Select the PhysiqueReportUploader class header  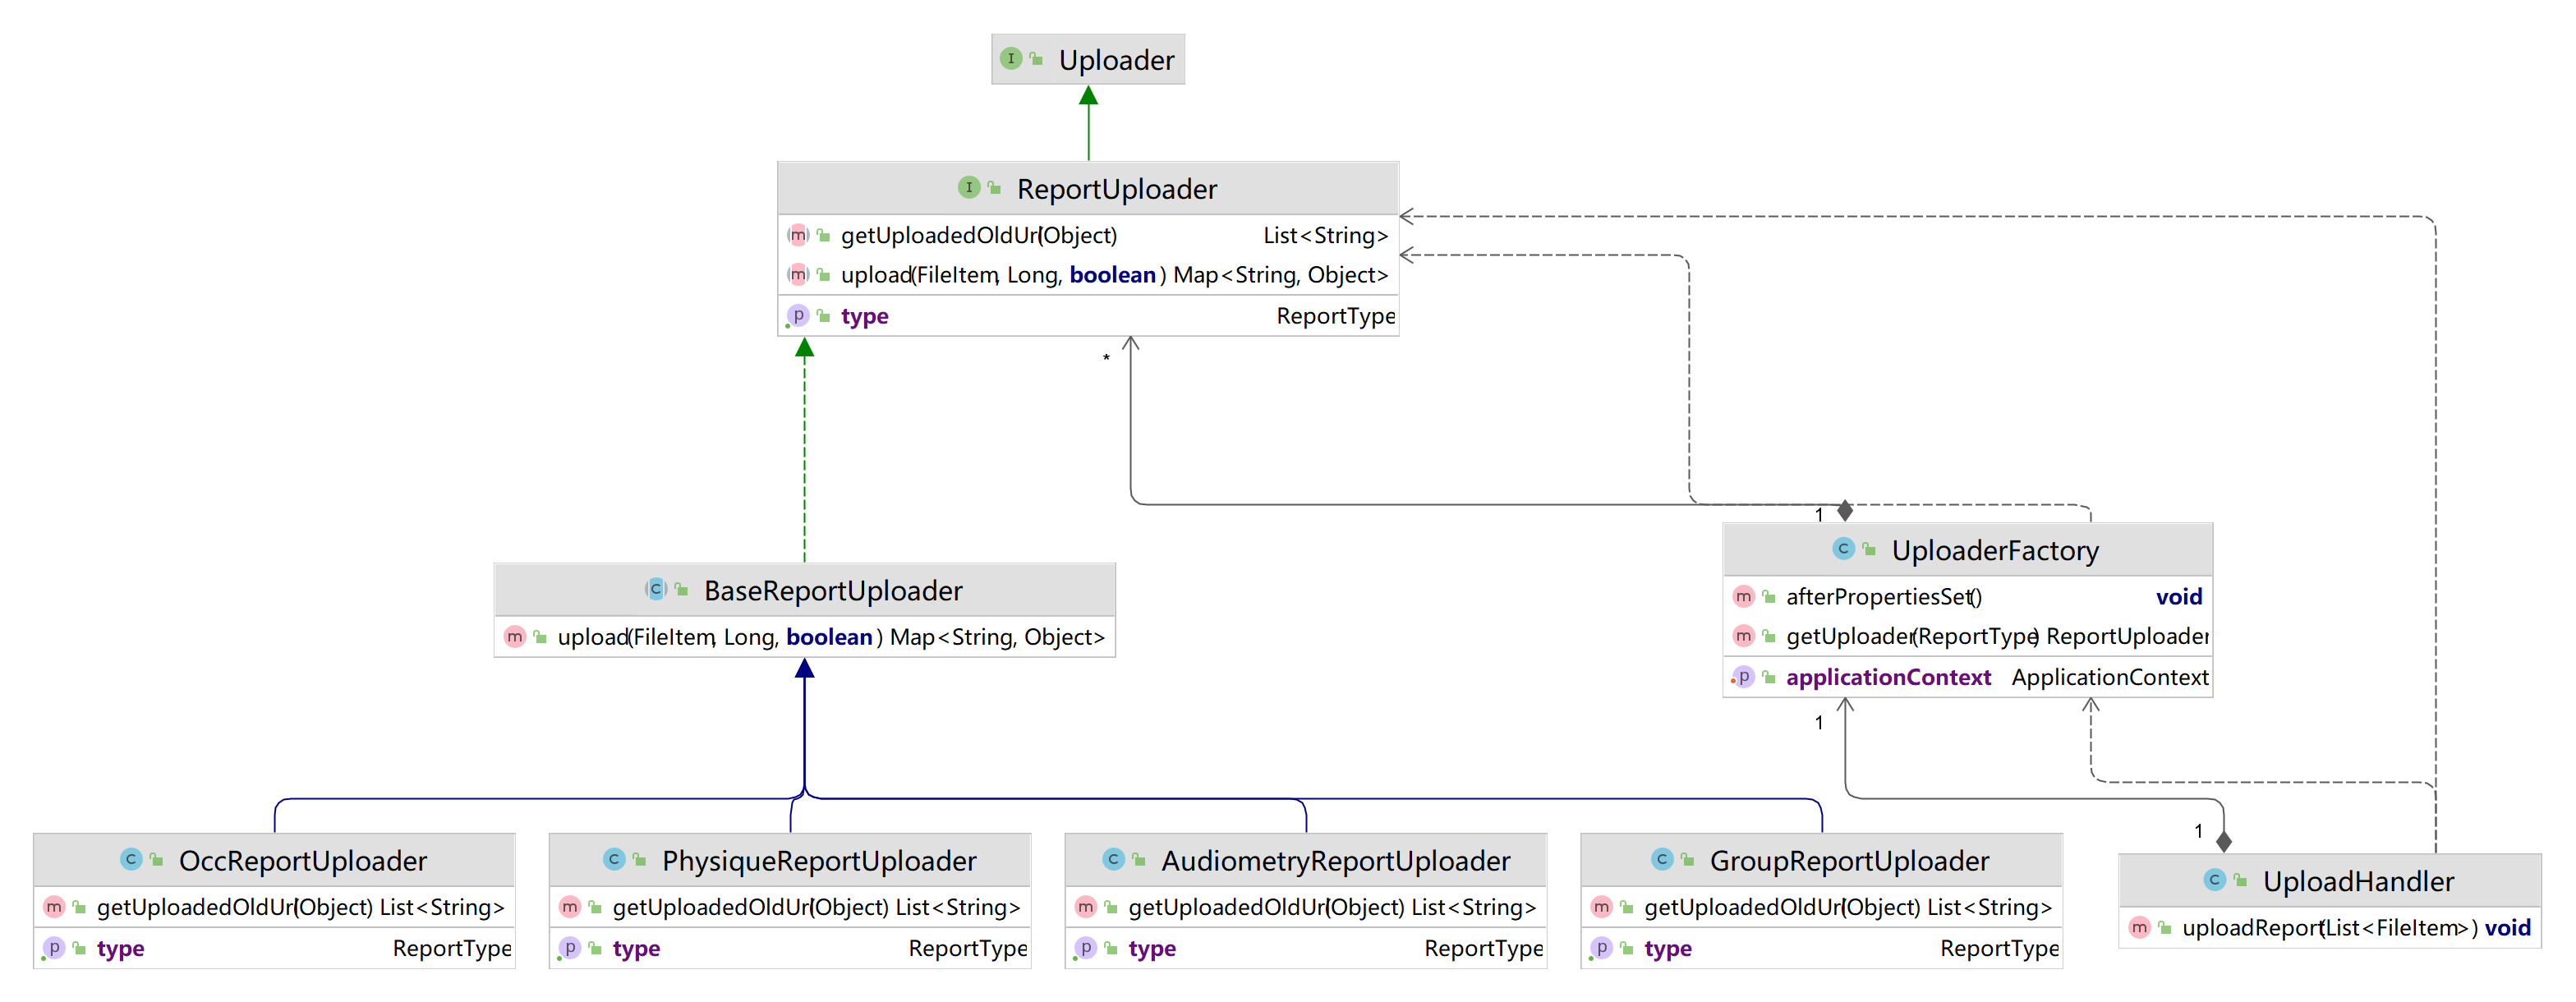[790, 860]
